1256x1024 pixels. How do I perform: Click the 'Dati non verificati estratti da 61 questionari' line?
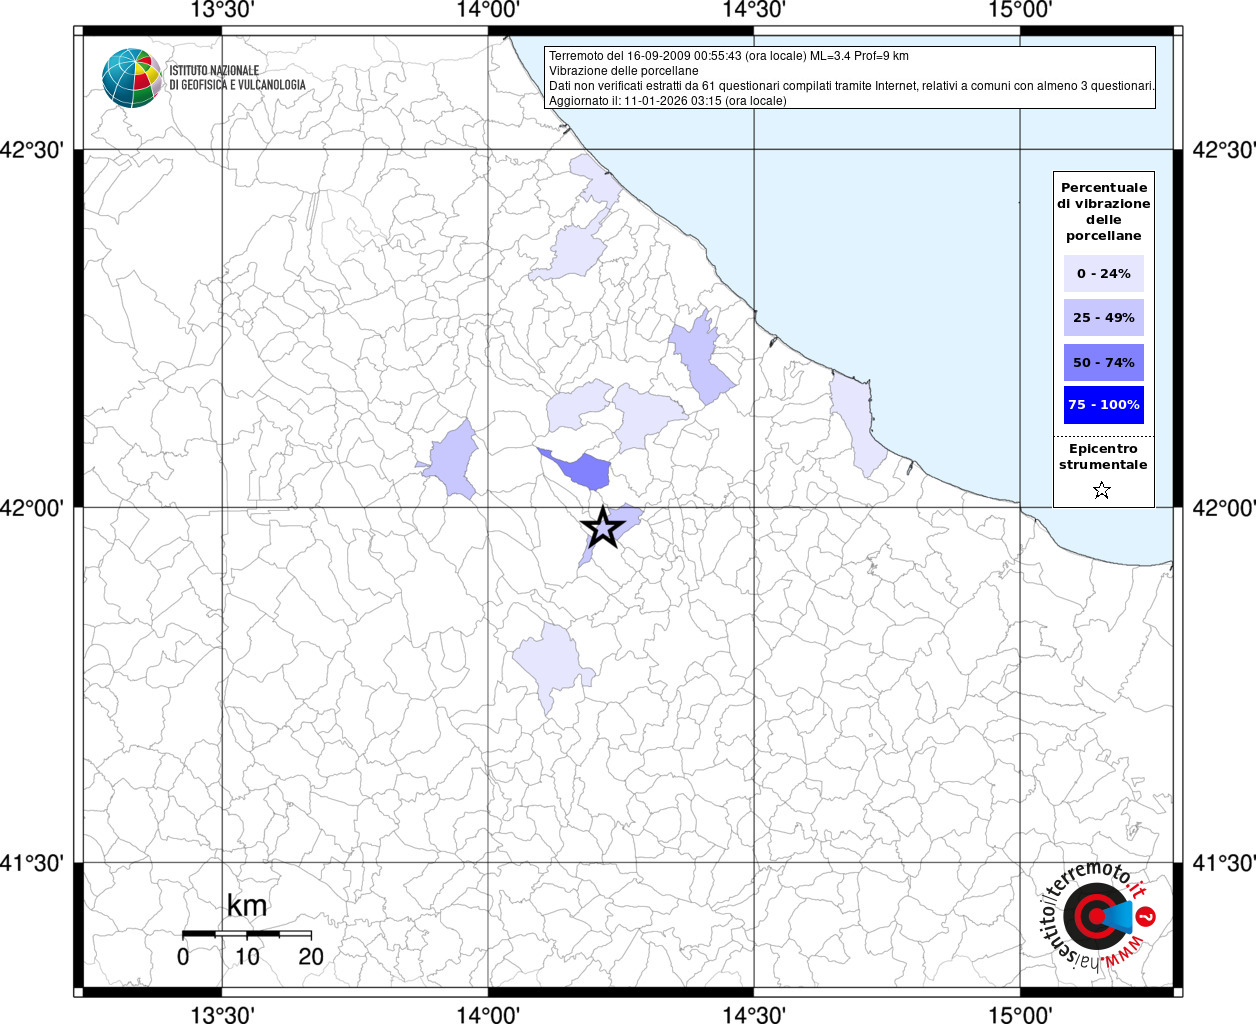click(x=852, y=86)
